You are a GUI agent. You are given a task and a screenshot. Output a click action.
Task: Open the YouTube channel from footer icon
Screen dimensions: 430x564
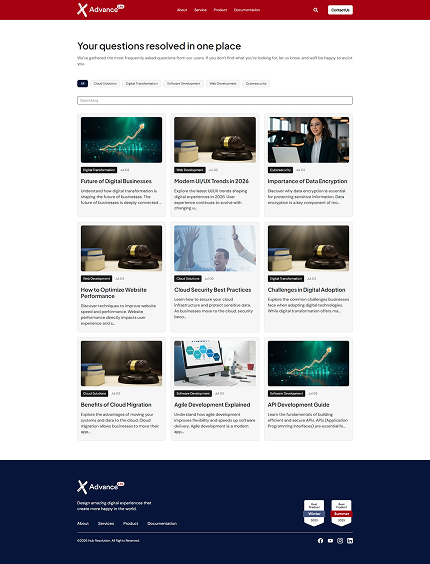330,541
